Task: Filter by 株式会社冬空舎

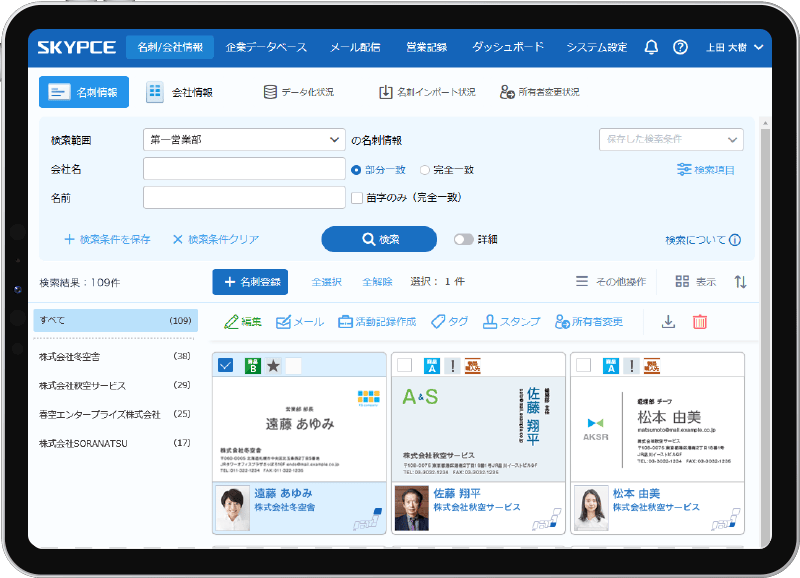Action: click(x=115, y=356)
